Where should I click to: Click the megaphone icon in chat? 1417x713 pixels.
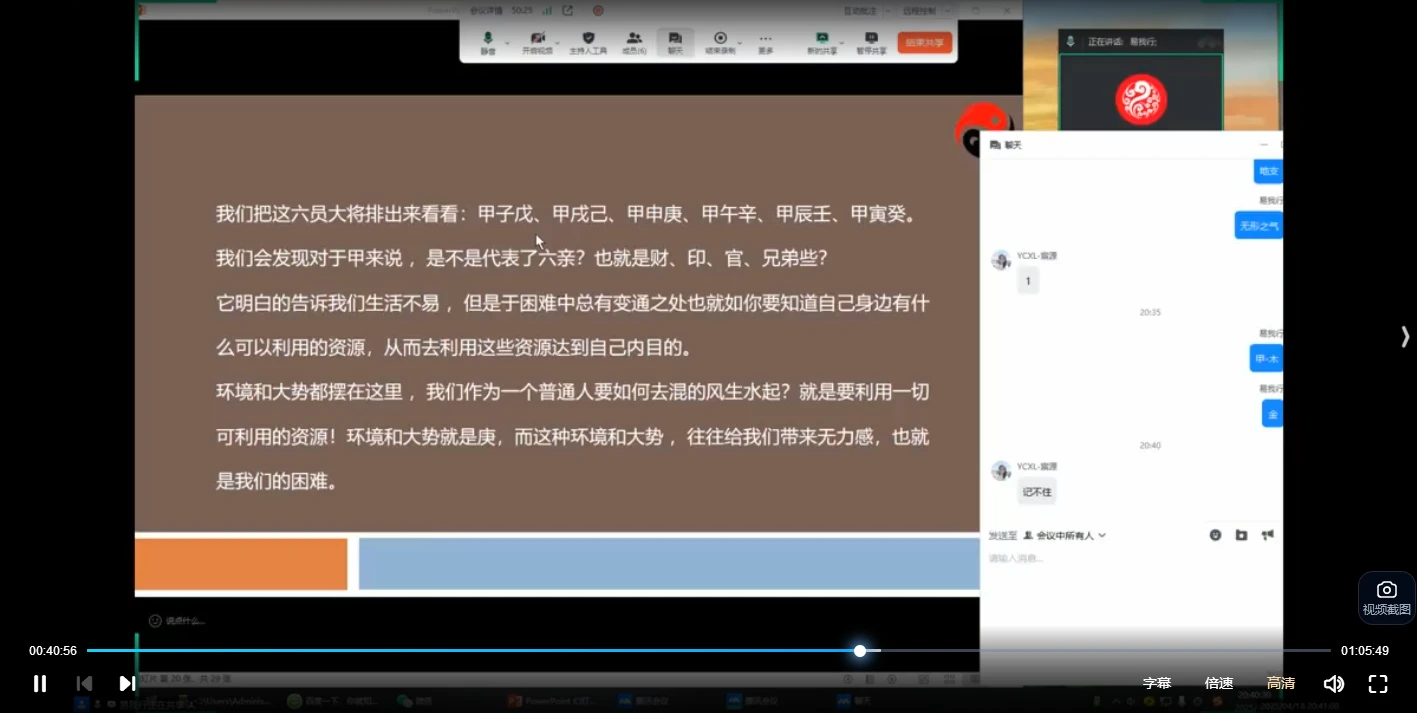tap(1267, 535)
